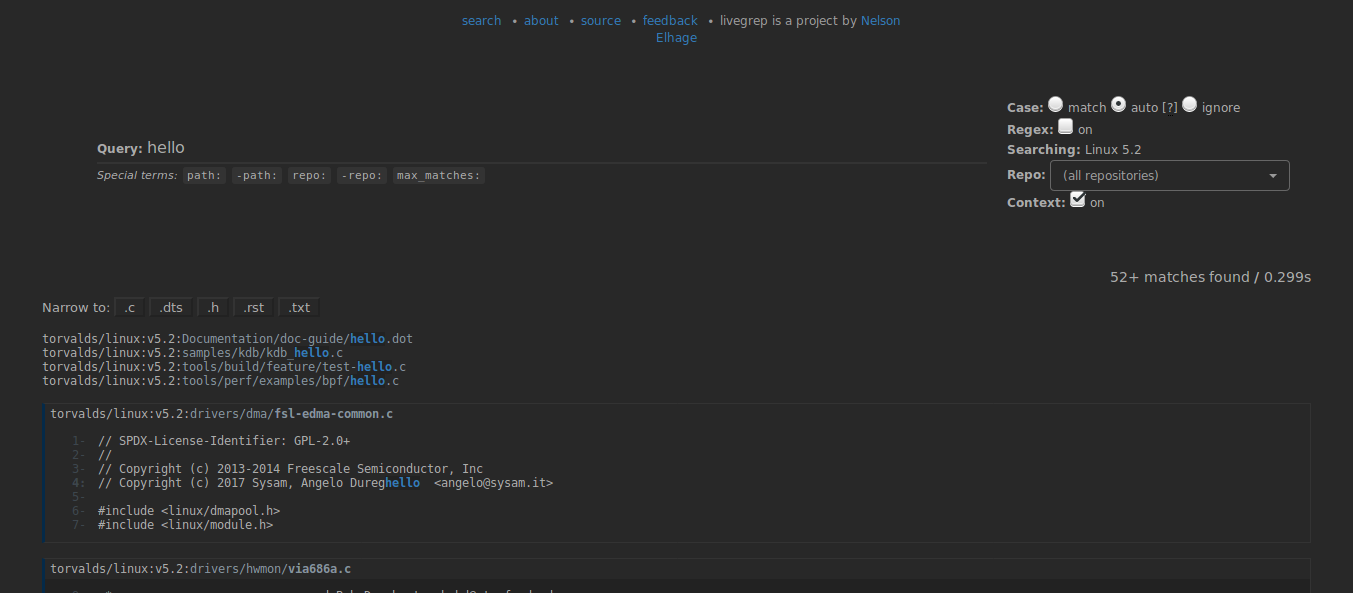Viewport: 1353px width, 593px height.
Task: Narrow results to .rst files
Action: [x=253, y=308]
